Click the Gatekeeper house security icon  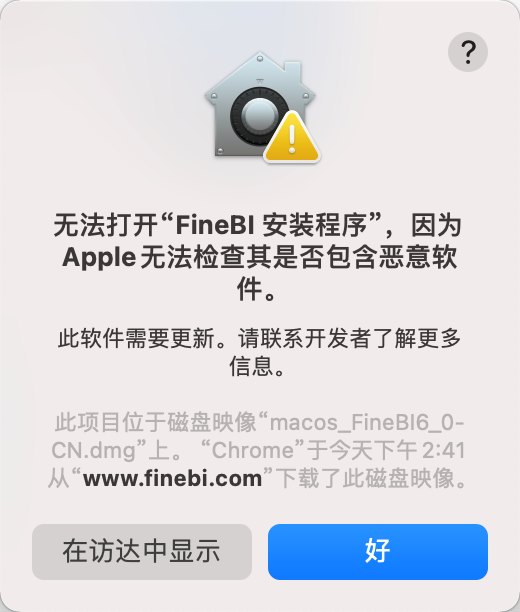click(262, 107)
